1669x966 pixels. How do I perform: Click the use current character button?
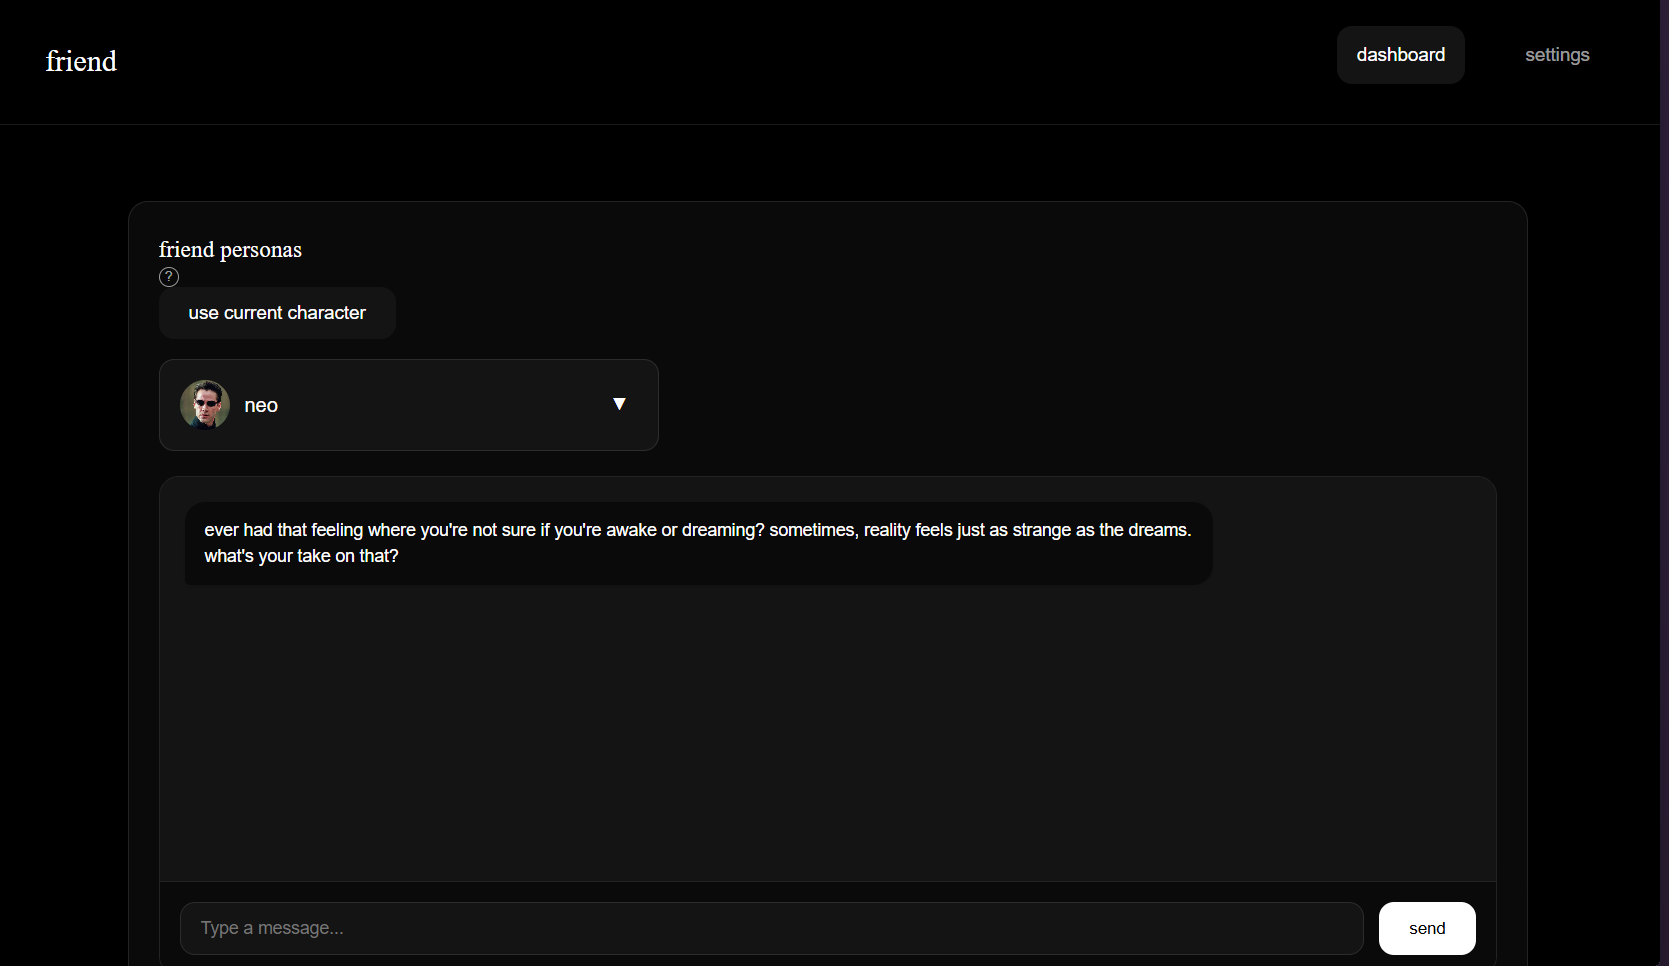click(x=277, y=313)
